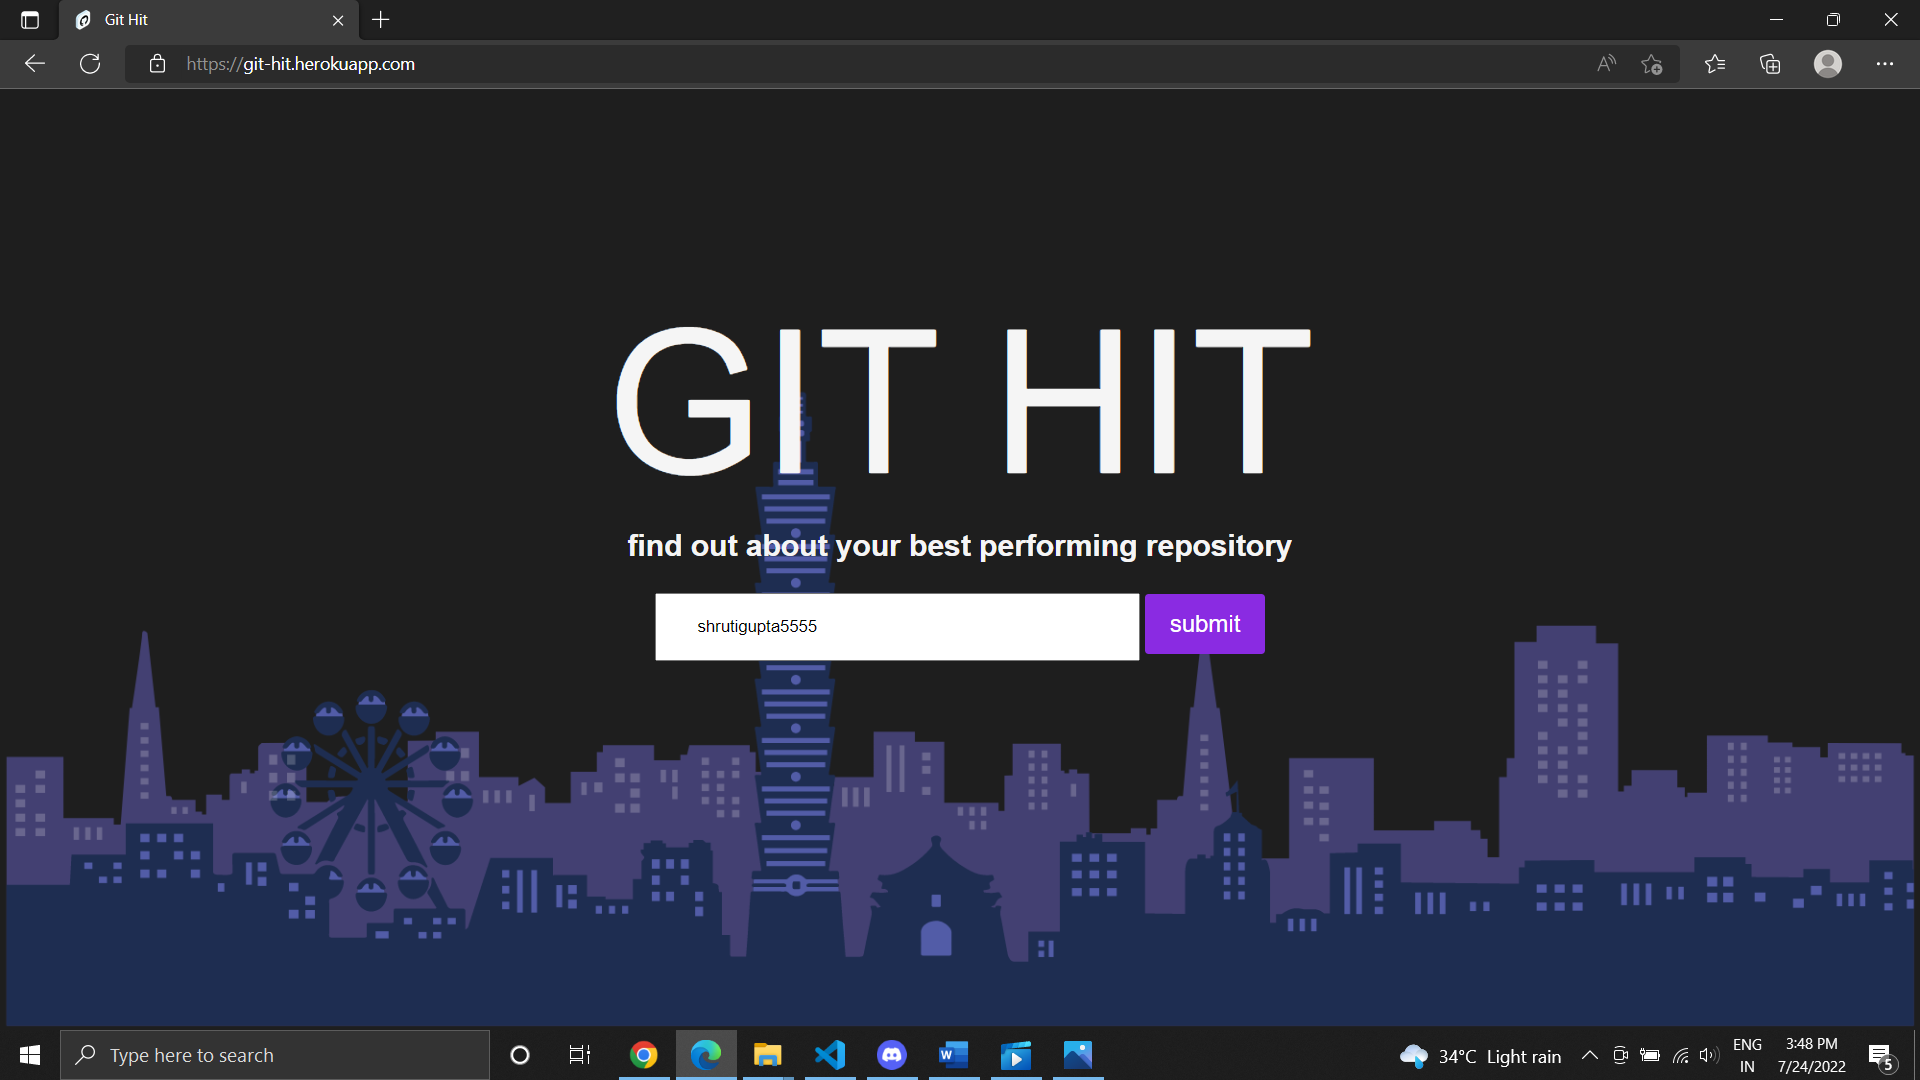
Task: Click the address bar URL
Action: pos(300,64)
